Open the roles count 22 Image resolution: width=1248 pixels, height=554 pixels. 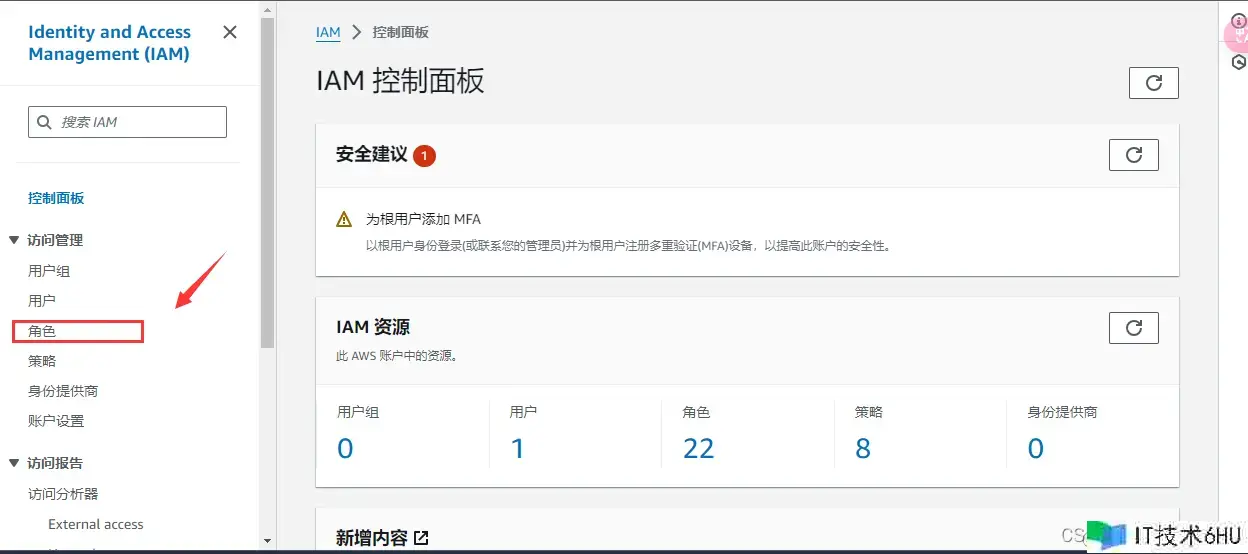(698, 449)
